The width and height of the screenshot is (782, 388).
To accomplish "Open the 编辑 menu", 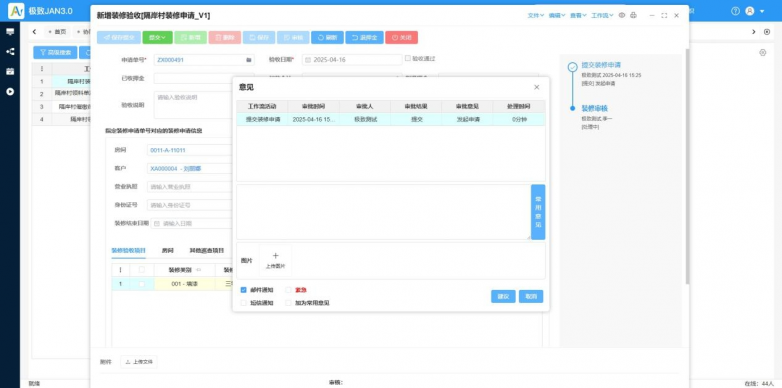I will click(557, 15).
